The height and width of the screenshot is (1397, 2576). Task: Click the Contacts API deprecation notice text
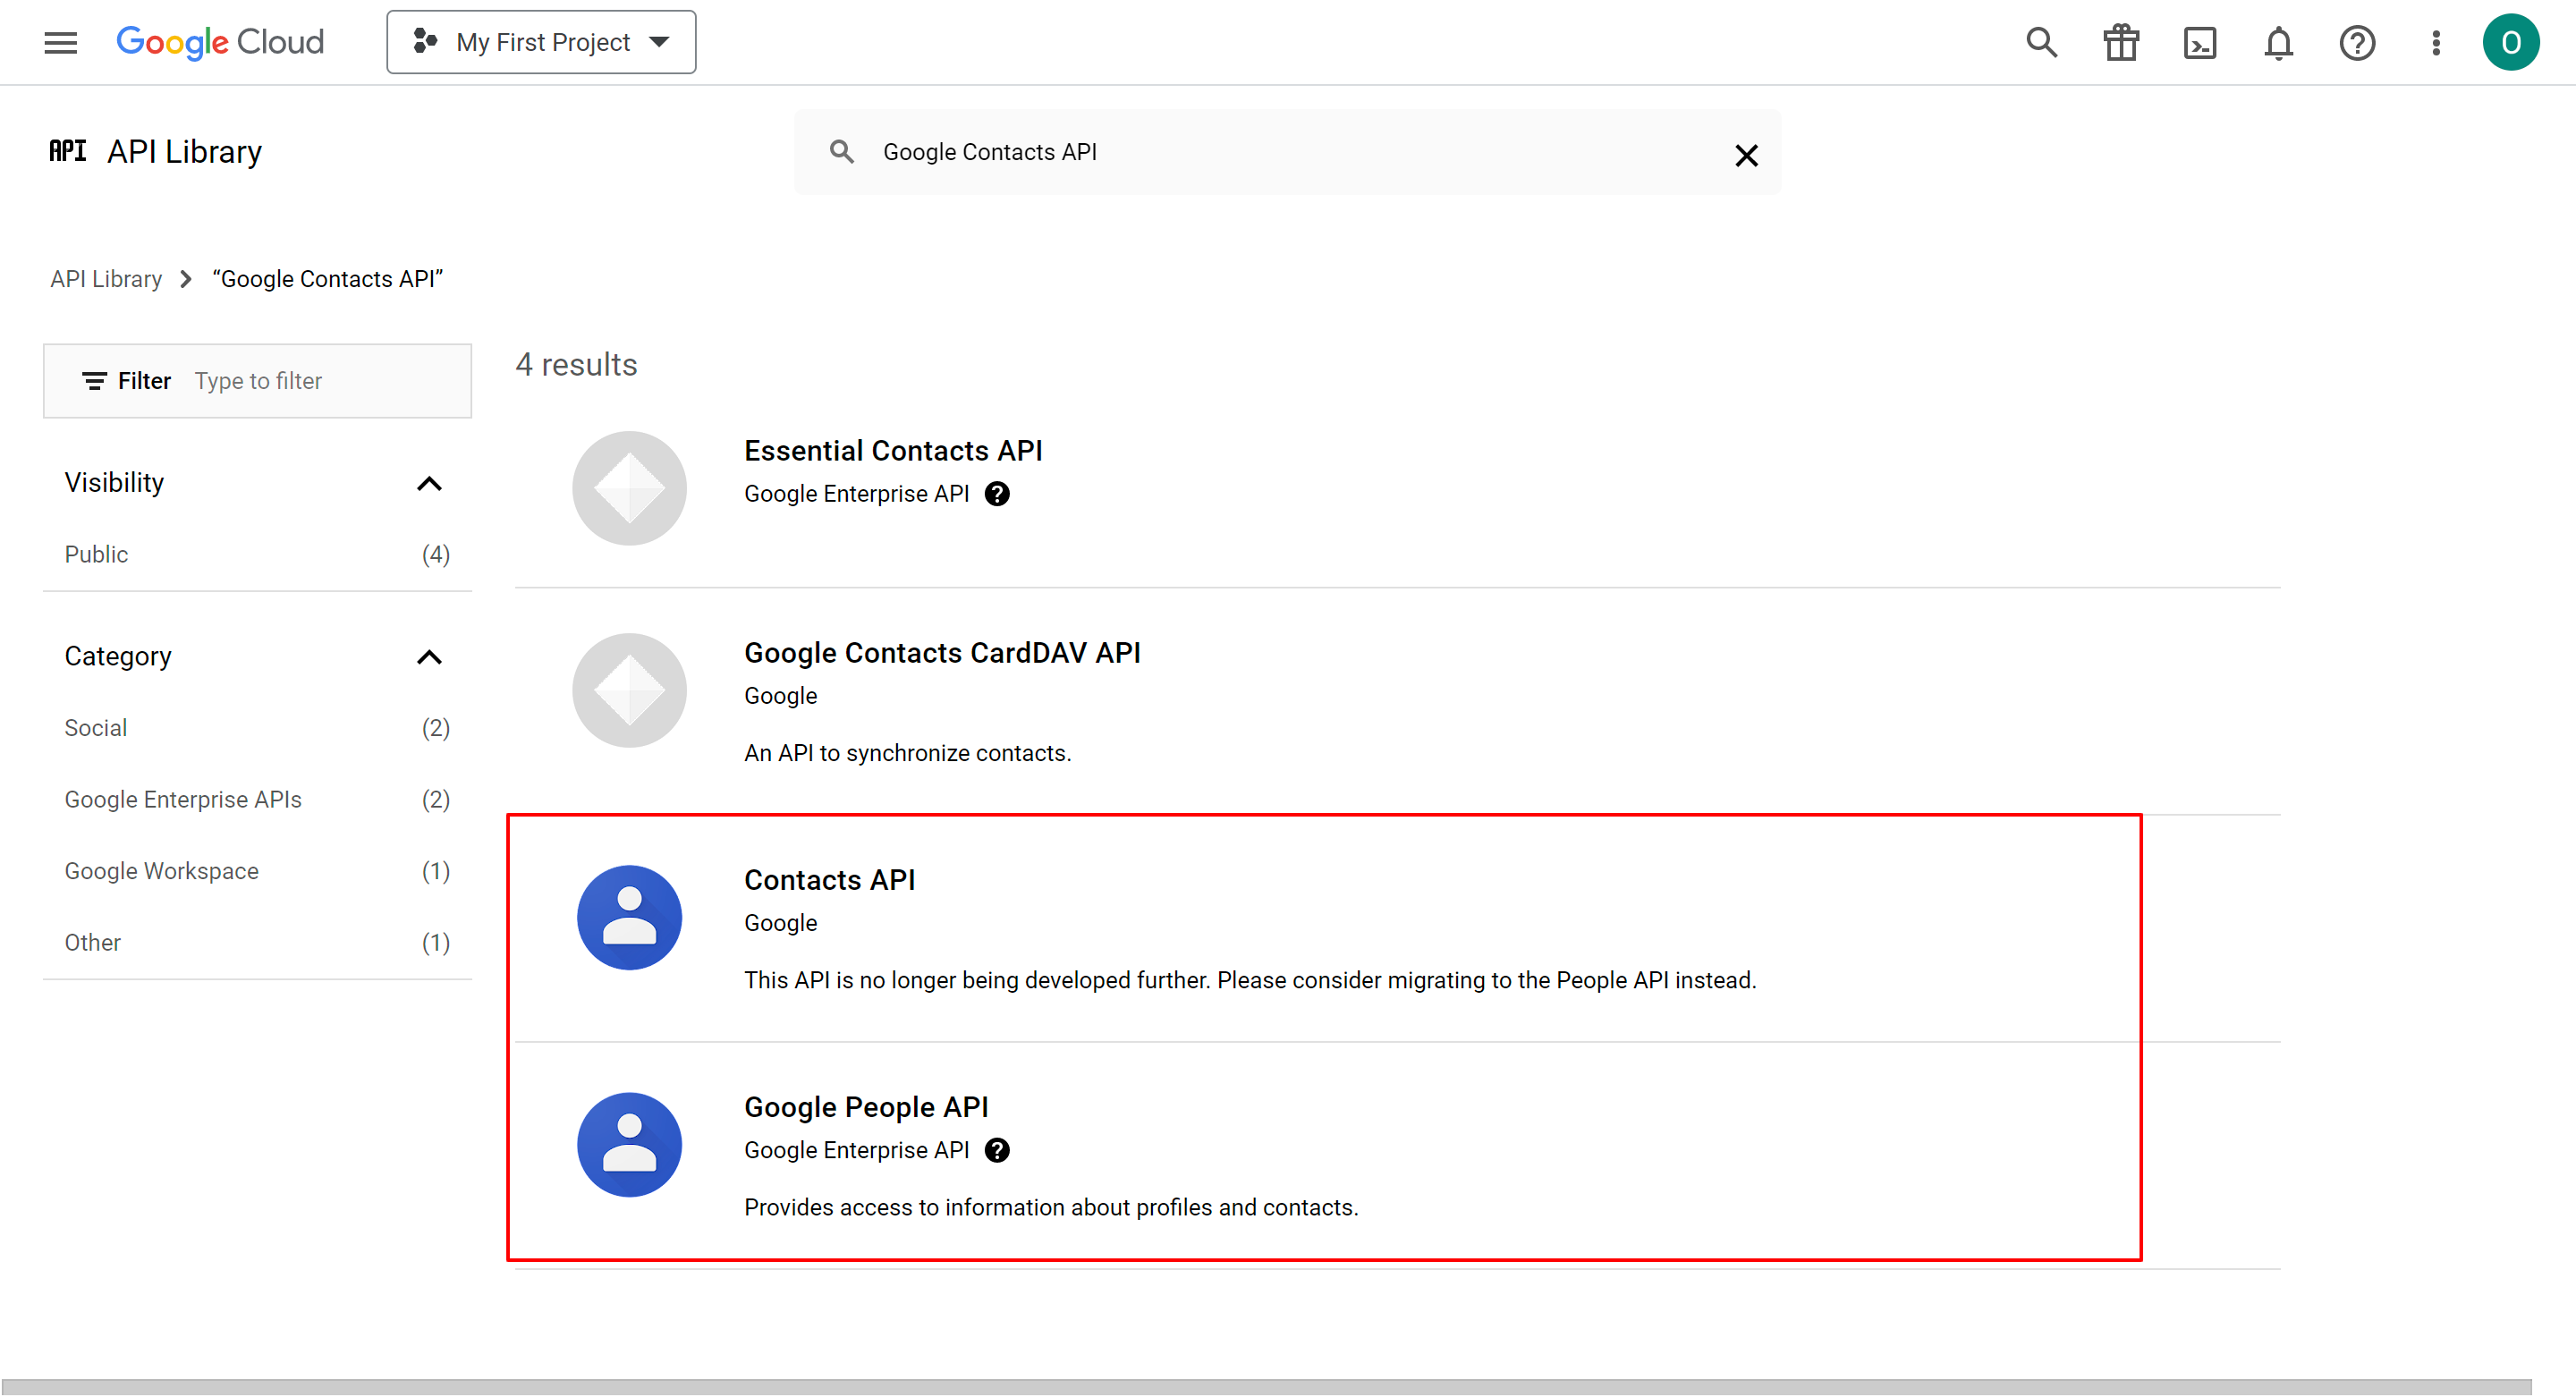(1250, 980)
